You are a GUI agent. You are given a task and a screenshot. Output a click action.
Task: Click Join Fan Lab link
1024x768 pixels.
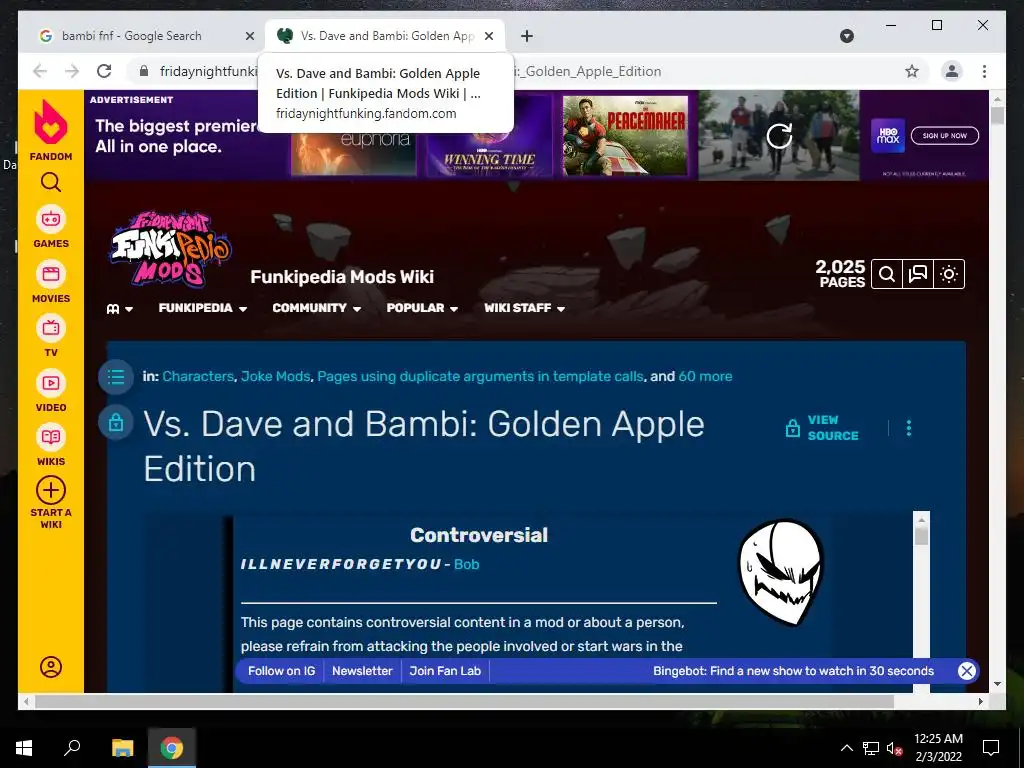445,671
